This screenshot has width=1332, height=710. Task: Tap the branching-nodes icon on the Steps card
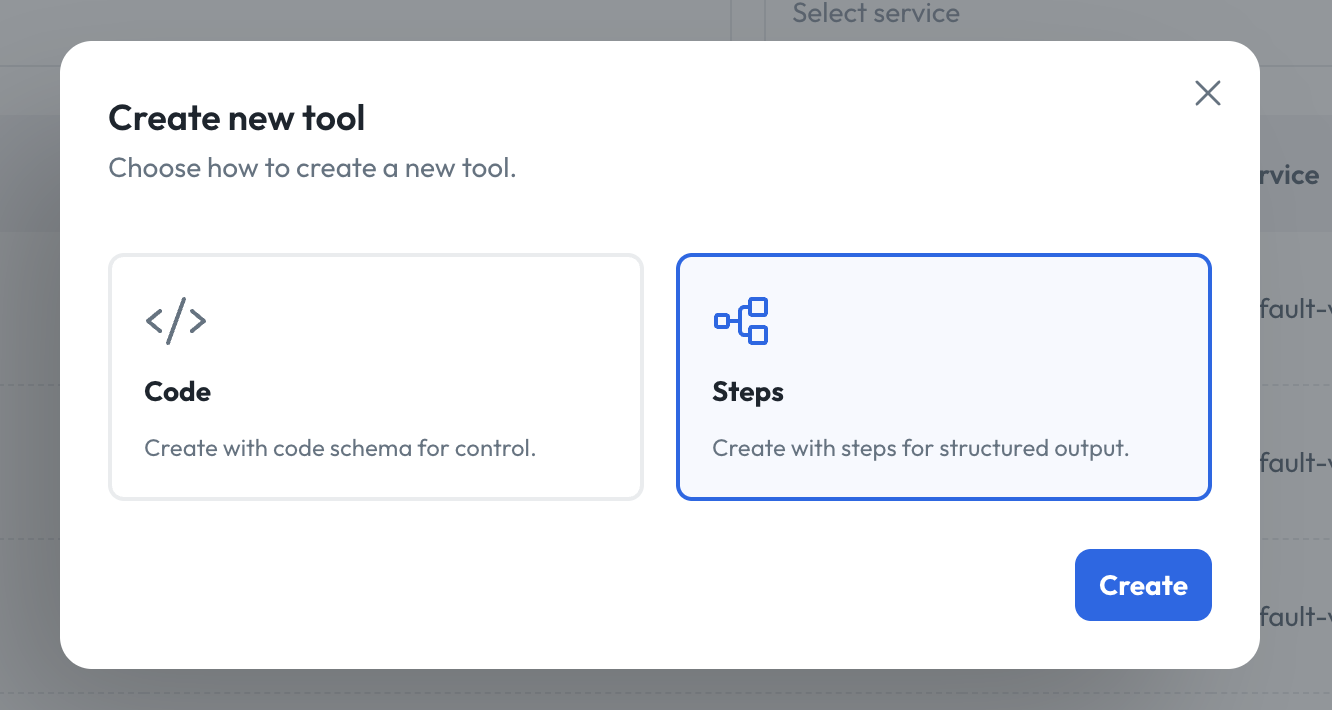click(x=740, y=320)
